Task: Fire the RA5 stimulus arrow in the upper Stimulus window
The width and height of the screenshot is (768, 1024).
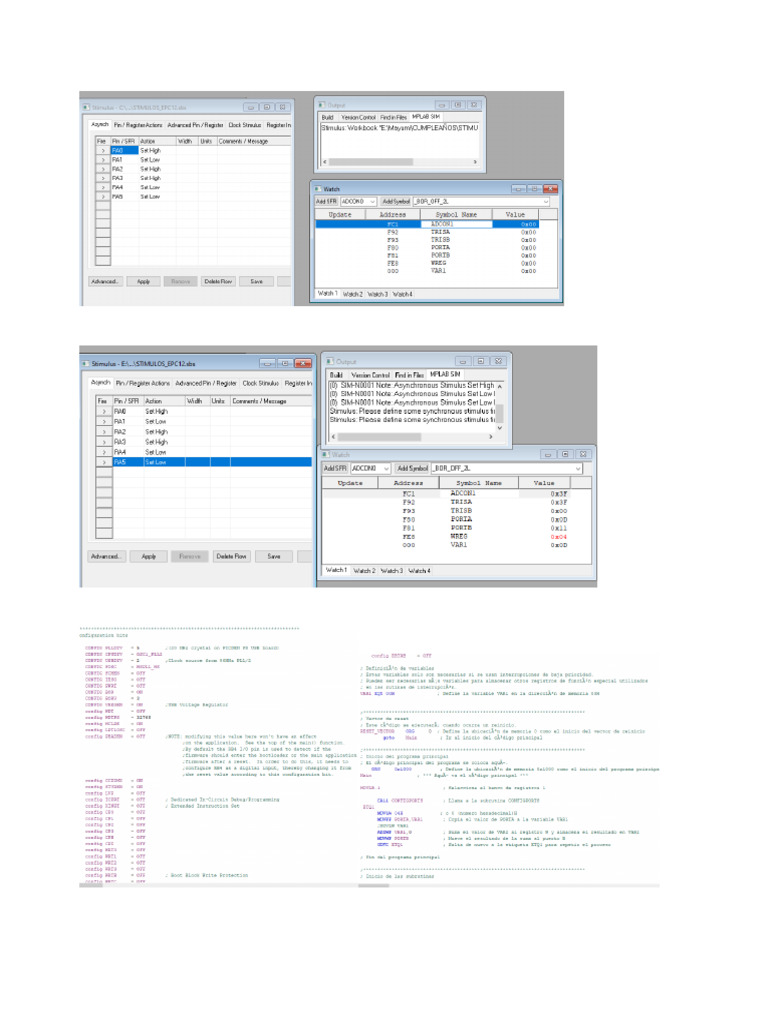Action: 103,196
